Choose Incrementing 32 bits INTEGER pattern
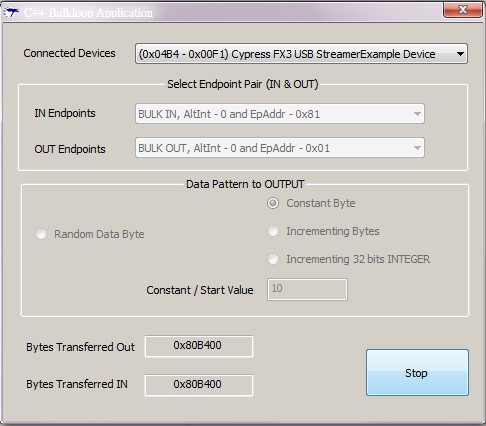 point(273,259)
